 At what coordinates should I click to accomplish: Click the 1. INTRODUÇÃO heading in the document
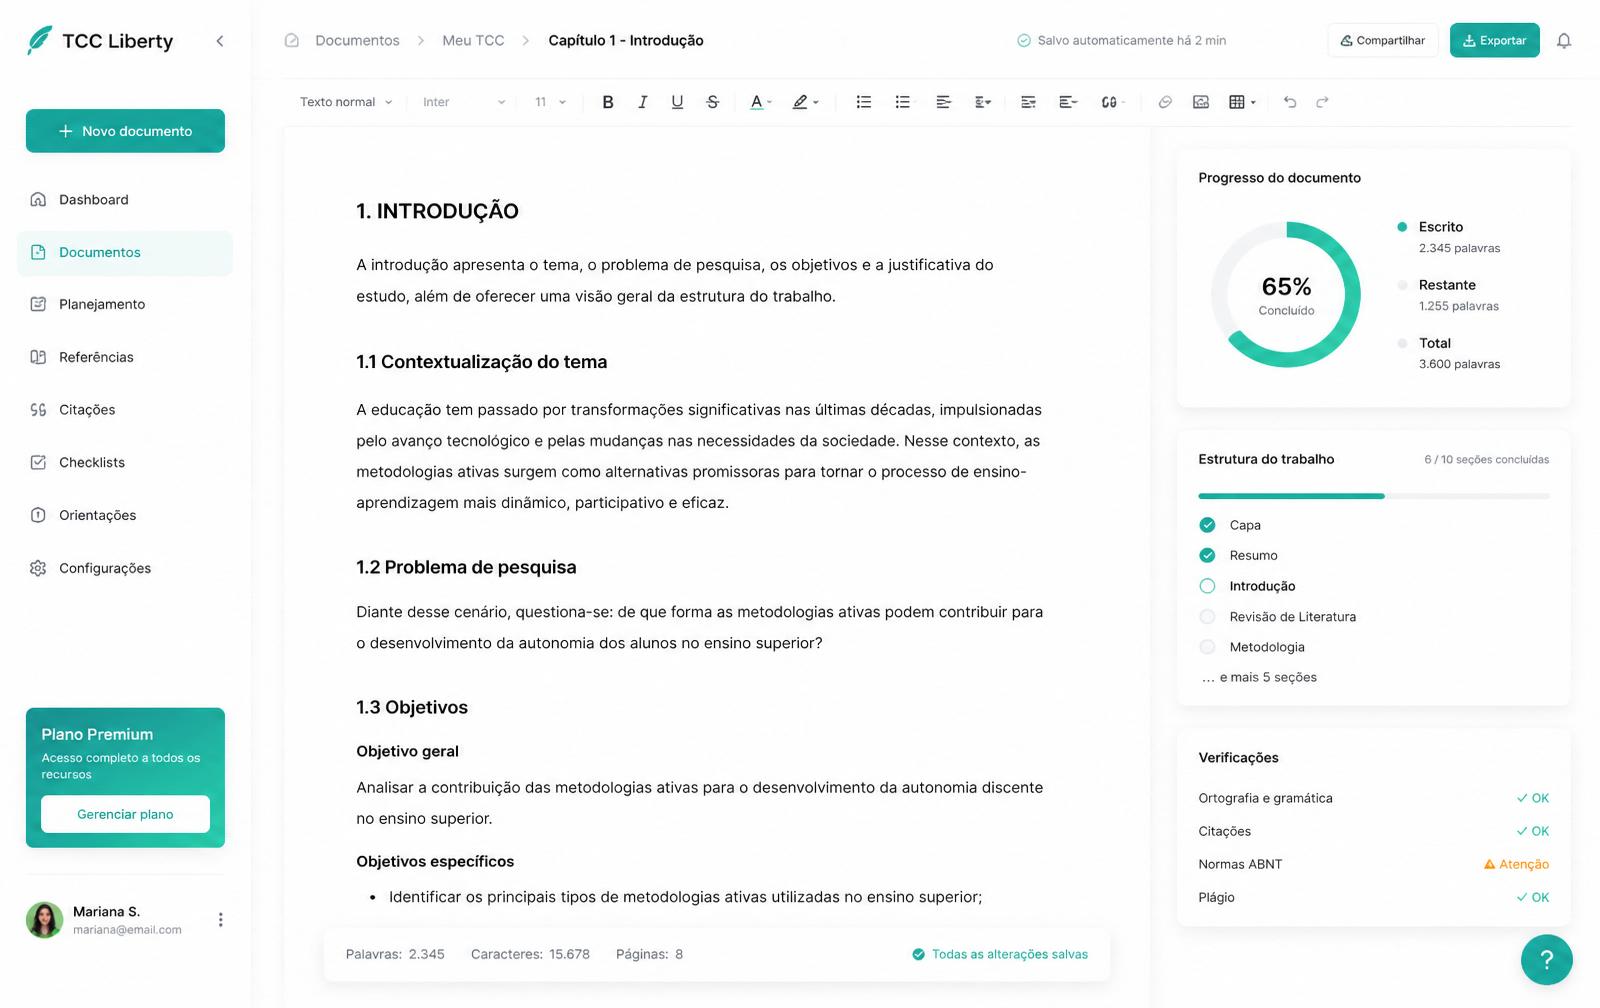click(x=437, y=211)
